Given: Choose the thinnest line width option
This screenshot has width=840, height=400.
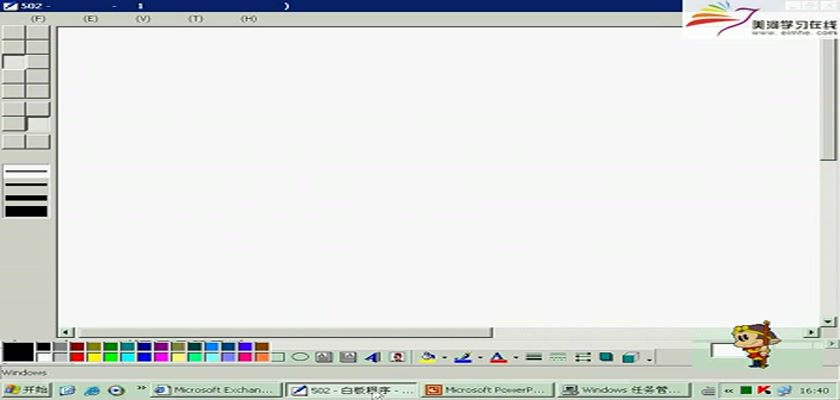Looking at the screenshot, I should (x=26, y=172).
